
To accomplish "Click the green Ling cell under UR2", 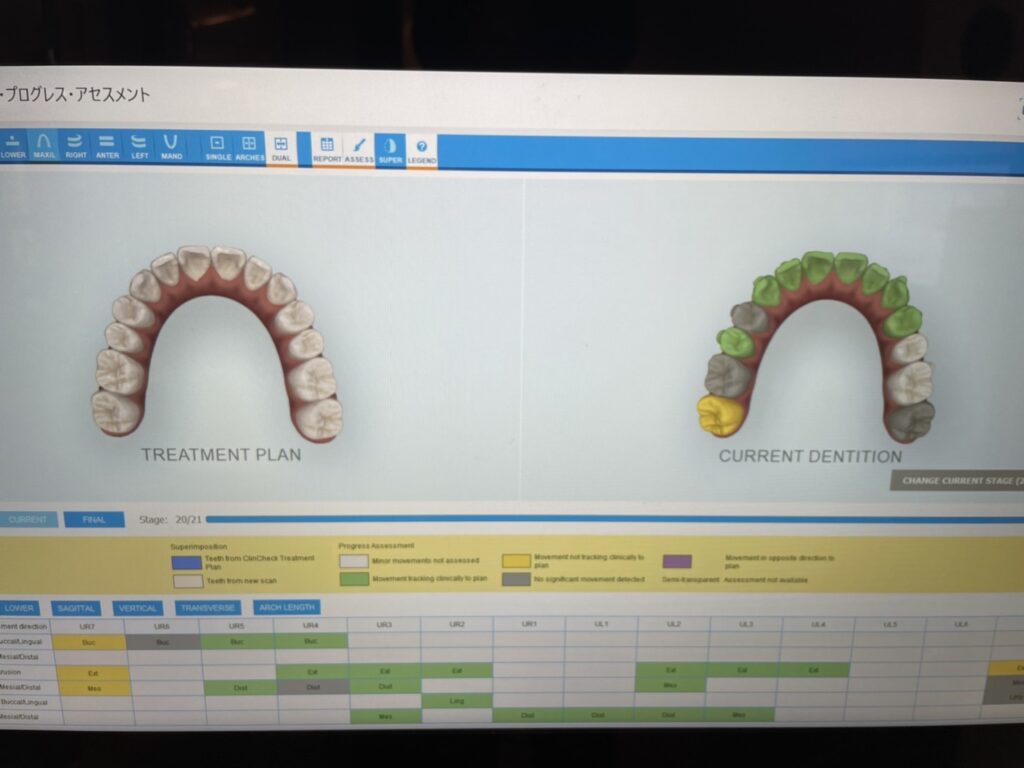I will click(456, 701).
